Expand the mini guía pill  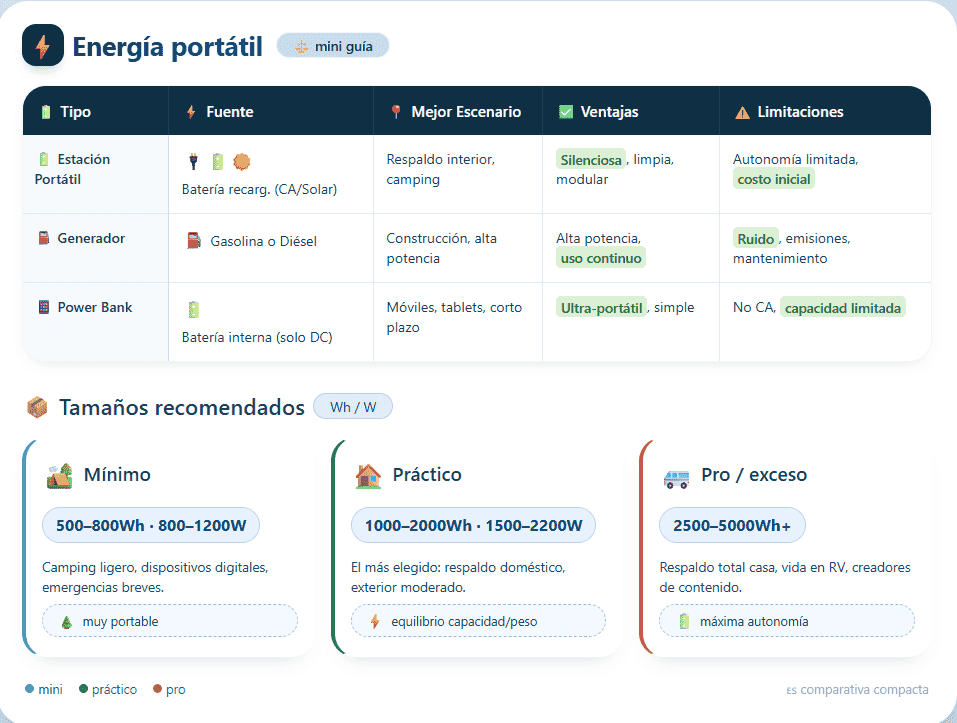point(332,45)
